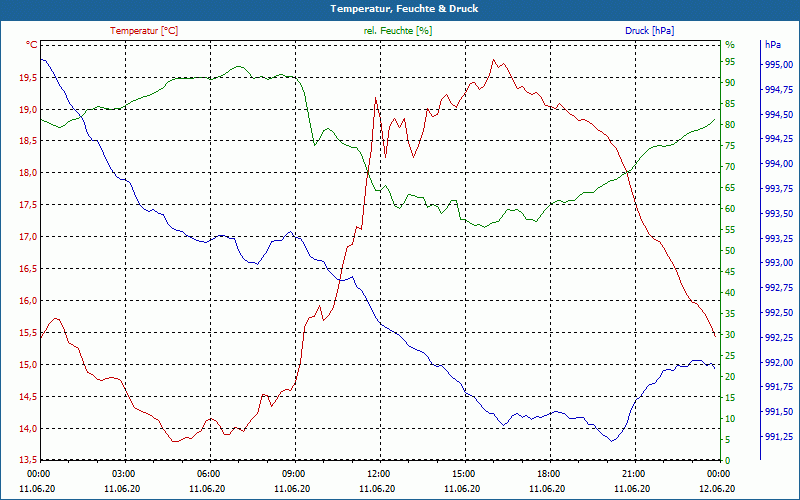Click the '993,50' pressure tick label

click(779, 214)
